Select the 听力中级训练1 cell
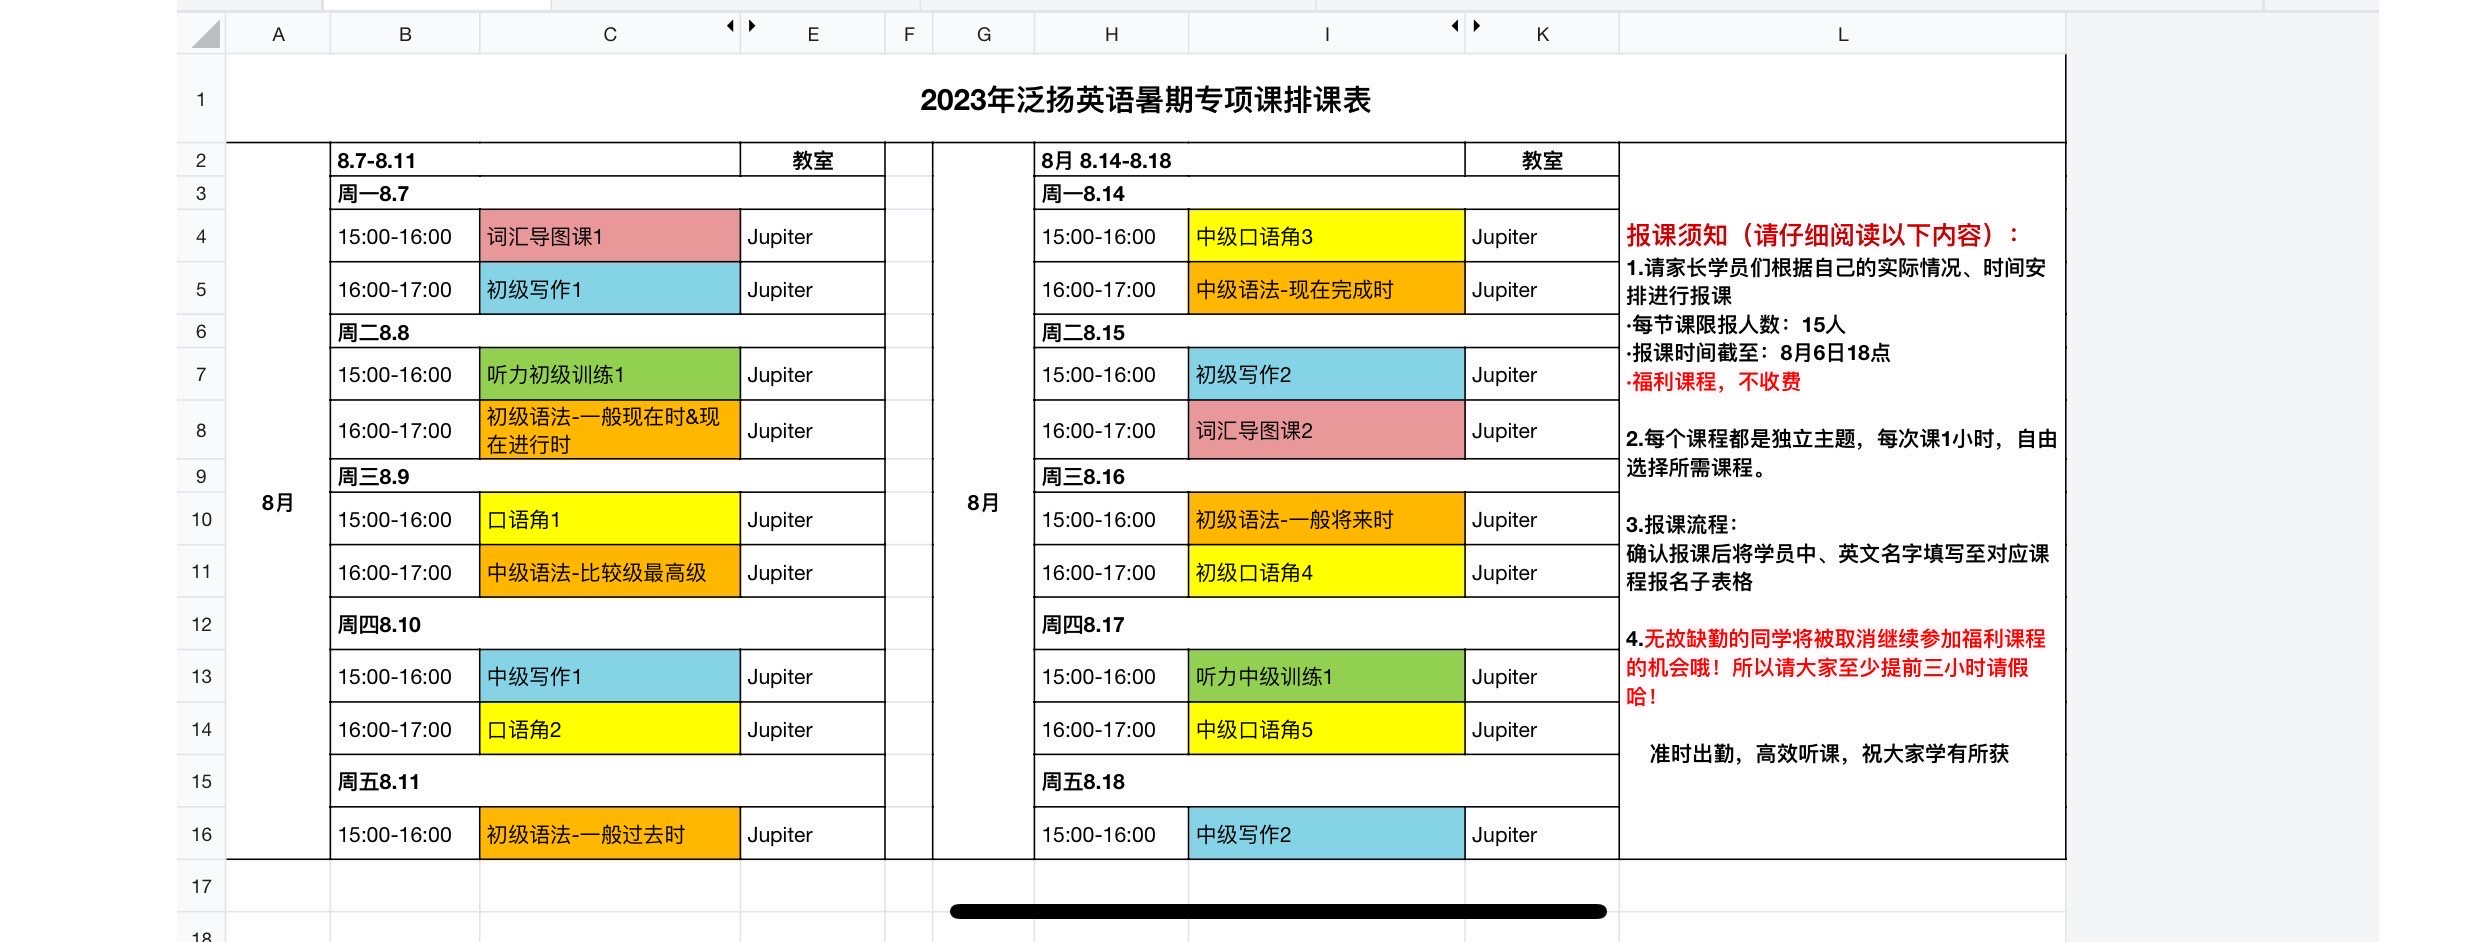 click(1327, 676)
